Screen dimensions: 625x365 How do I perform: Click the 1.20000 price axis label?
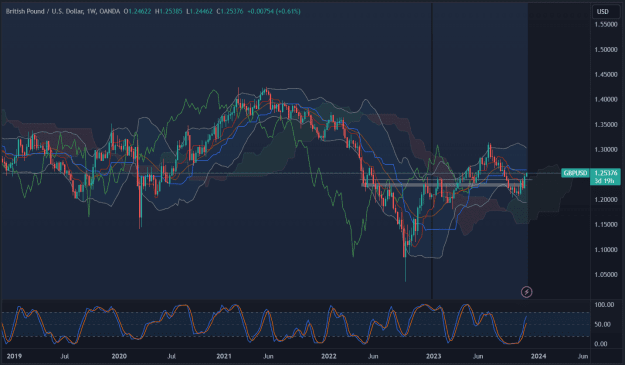(x=606, y=200)
